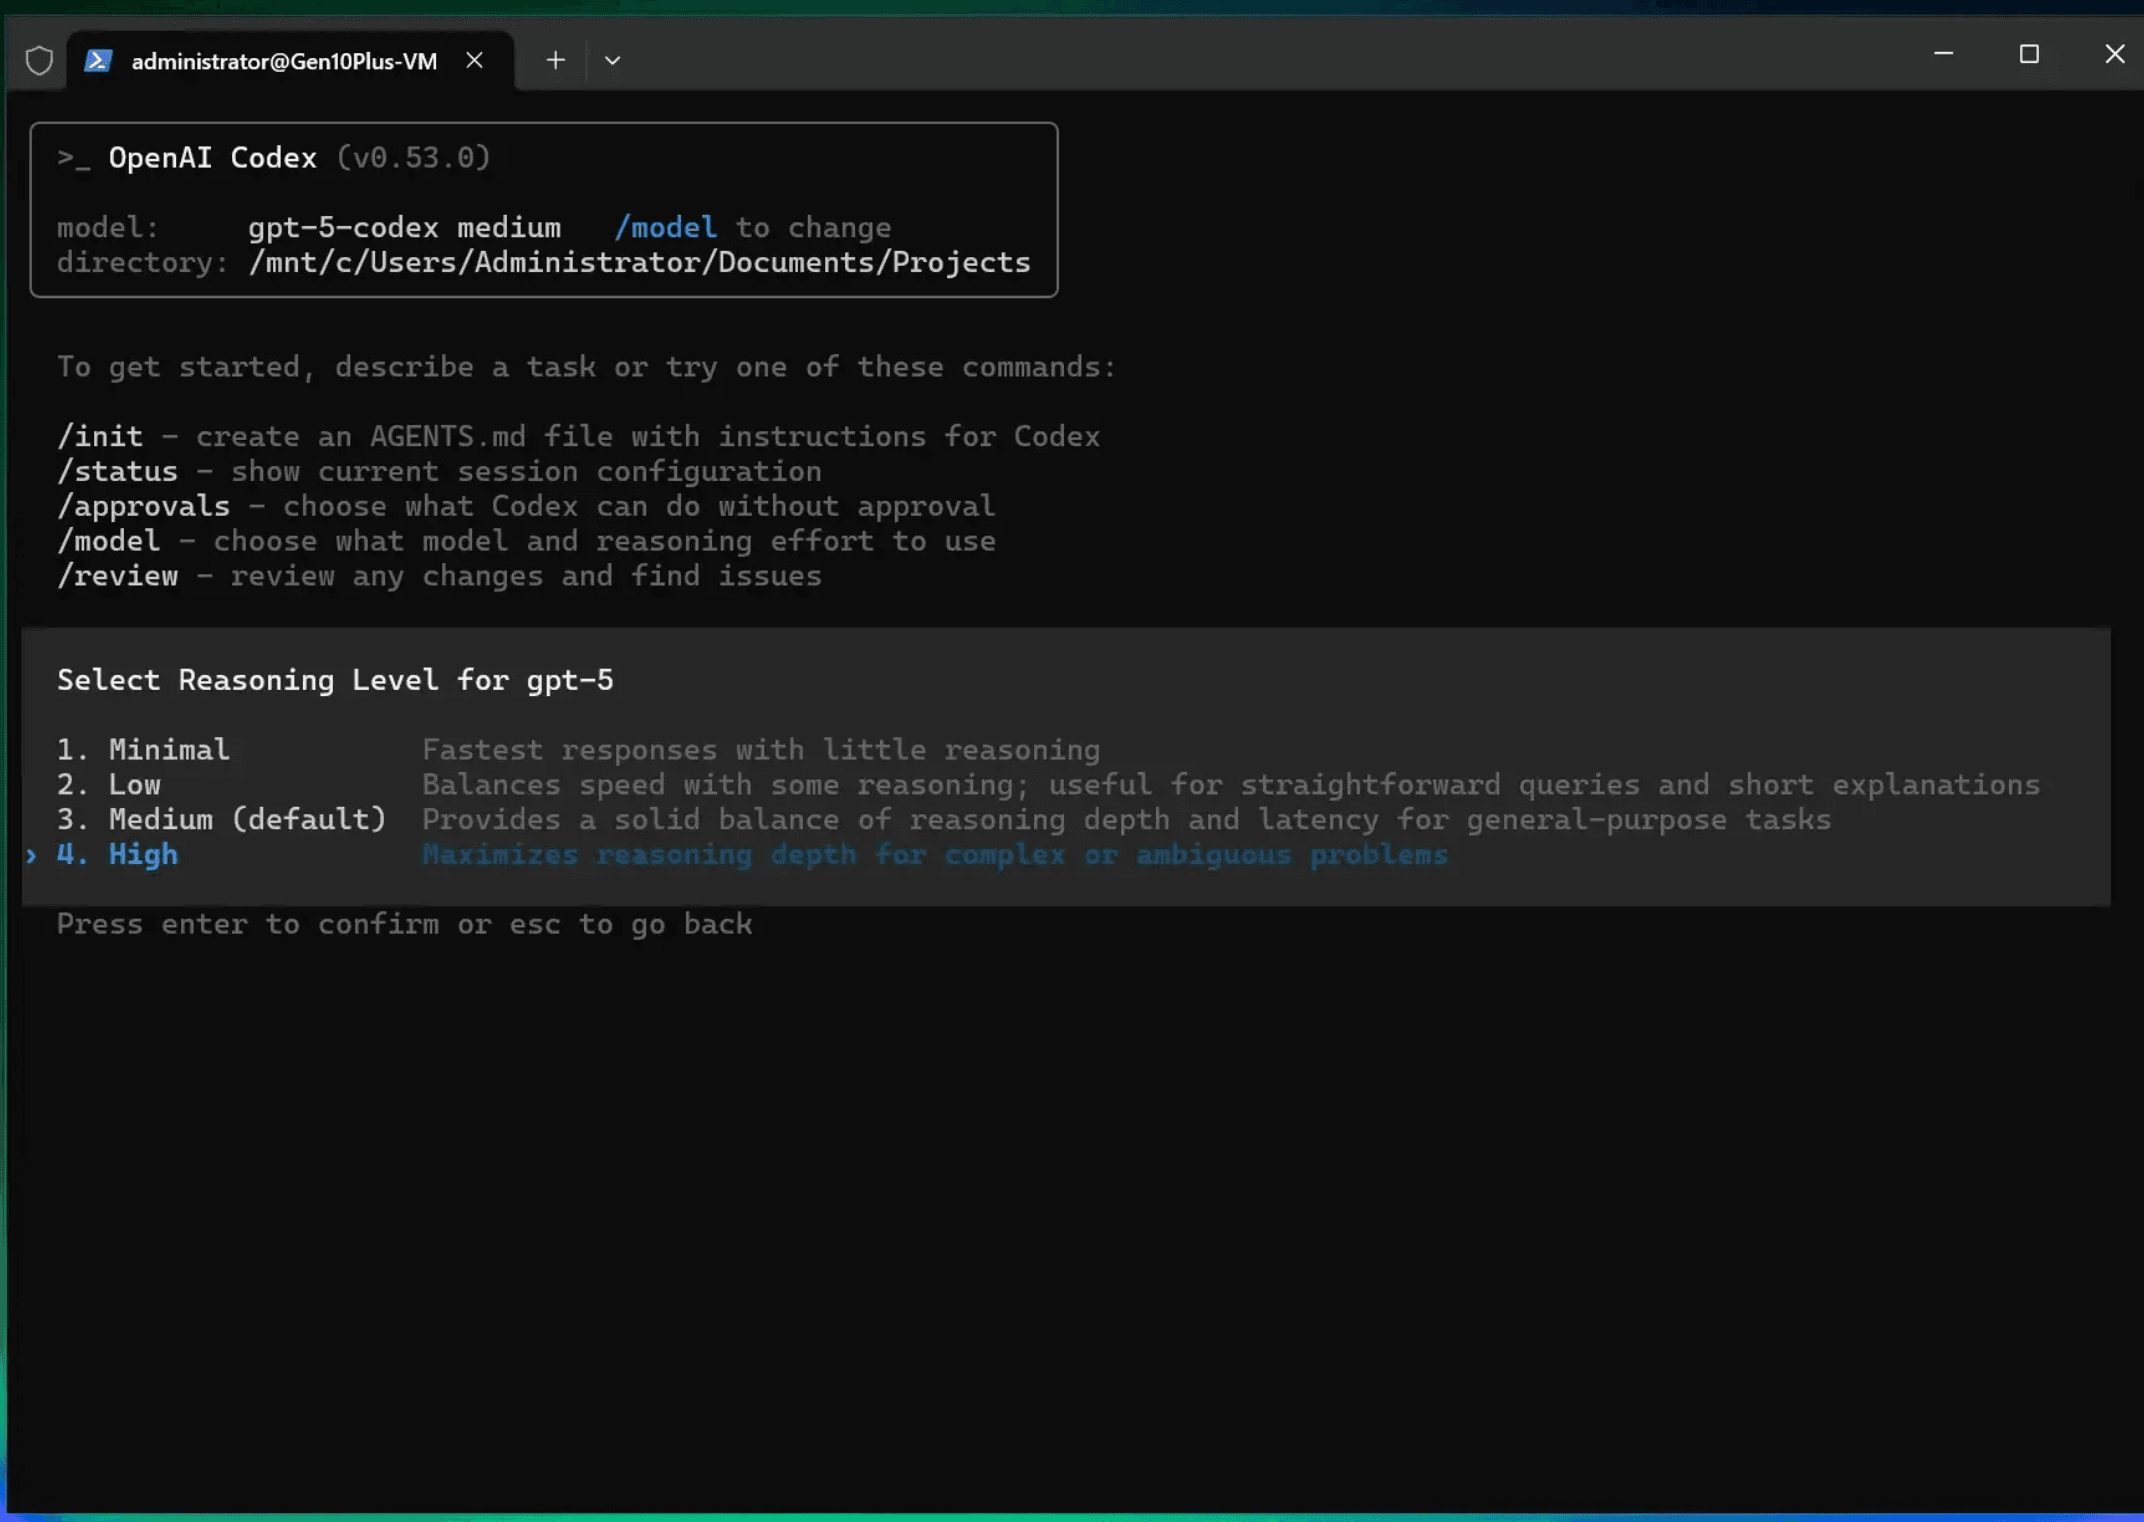Click the PowerShell icon on the tab
The image size is (2144, 1522).
(x=97, y=61)
